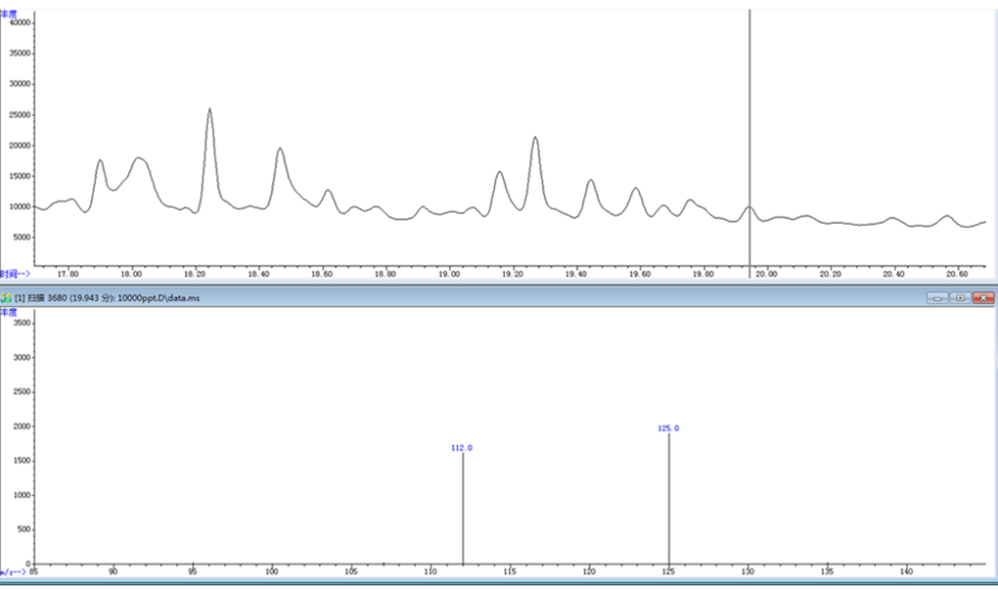
Task: Choose the peak near 17.90 minutes
Action: 100,160
